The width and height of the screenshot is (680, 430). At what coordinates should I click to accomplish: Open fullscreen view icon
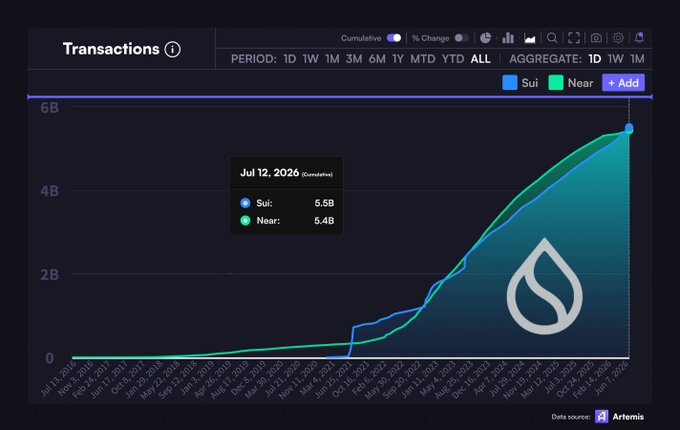click(x=574, y=38)
